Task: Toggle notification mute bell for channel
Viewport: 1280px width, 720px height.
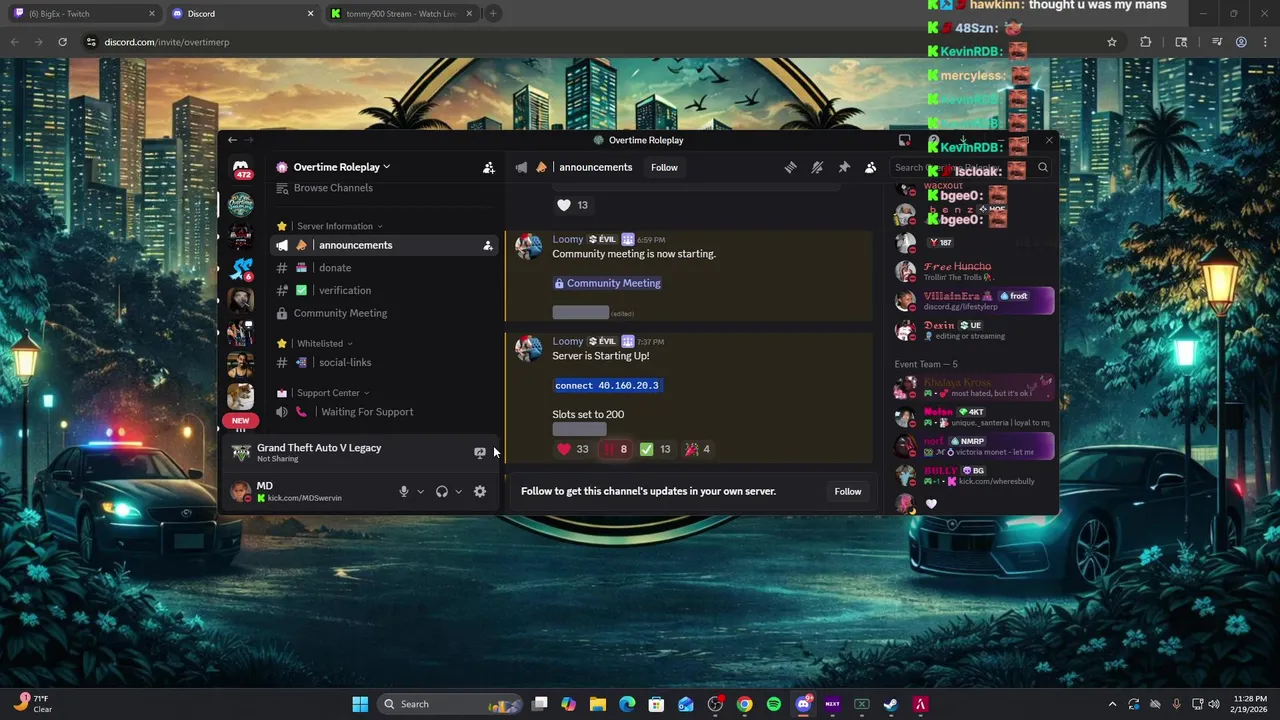Action: pos(817,168)
